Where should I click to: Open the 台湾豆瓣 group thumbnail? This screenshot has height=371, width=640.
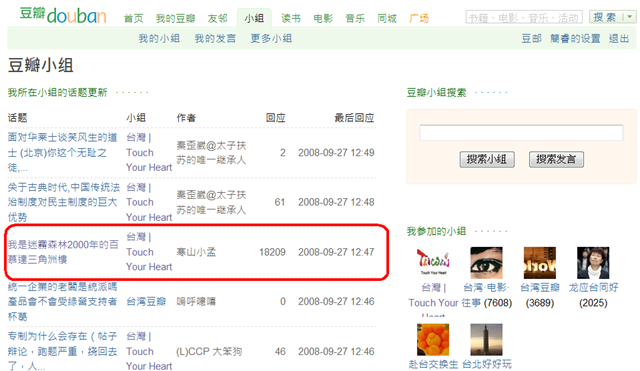click(540, 263)
